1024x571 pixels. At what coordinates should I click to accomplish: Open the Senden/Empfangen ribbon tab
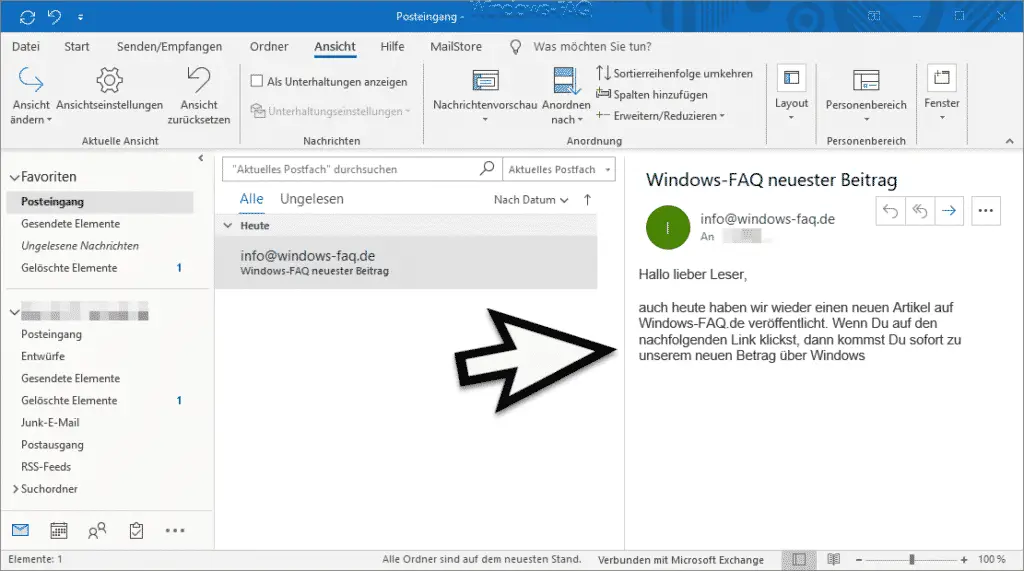click(169, 46)
